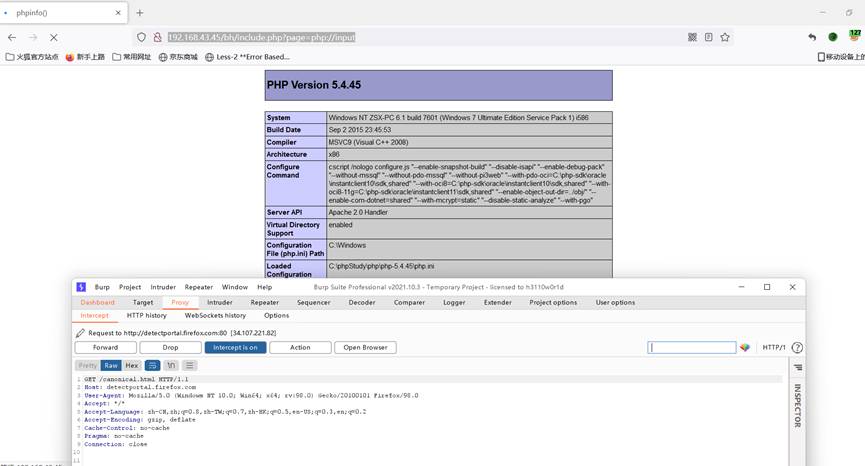Click the HTTP/1 protocol label
865x466 pixels.
773,347
